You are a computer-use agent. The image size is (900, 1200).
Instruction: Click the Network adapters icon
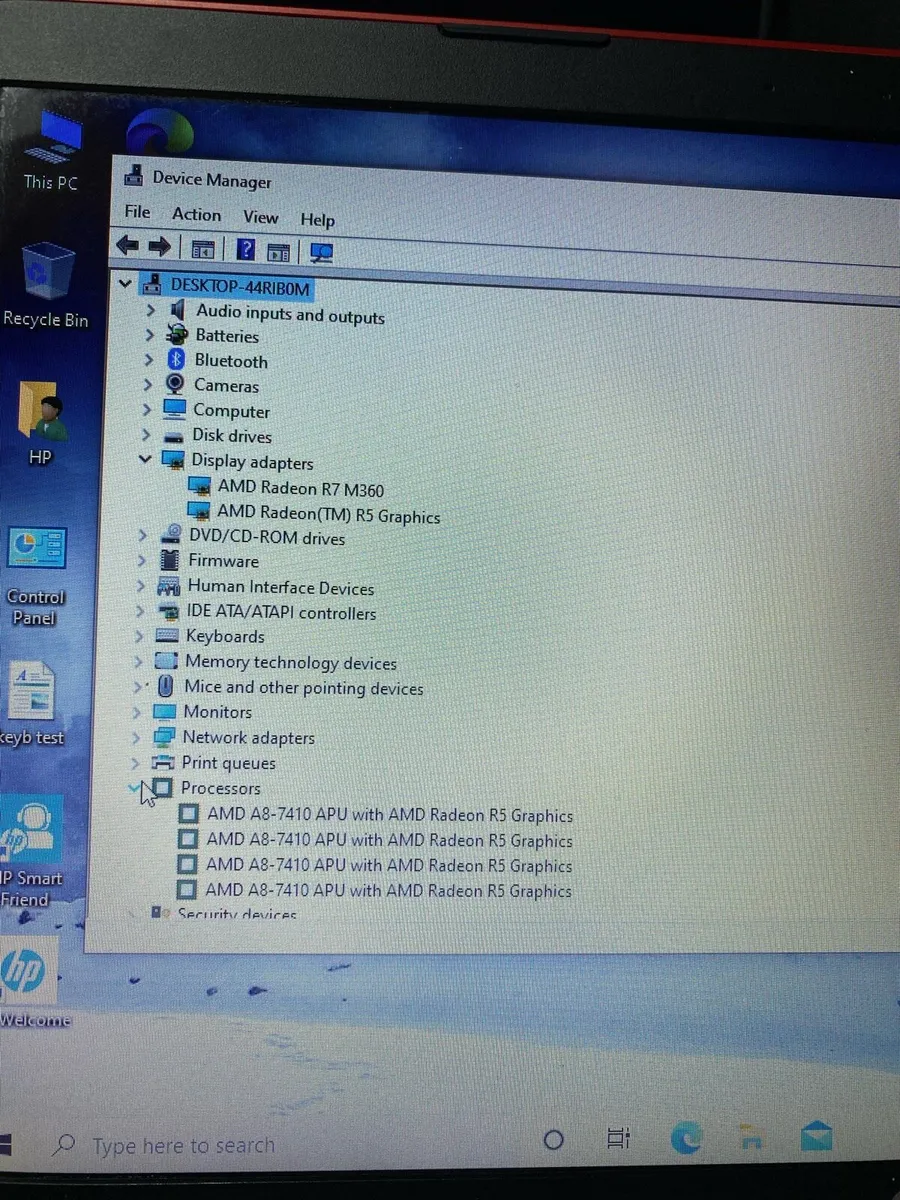[x=164, y=737]
